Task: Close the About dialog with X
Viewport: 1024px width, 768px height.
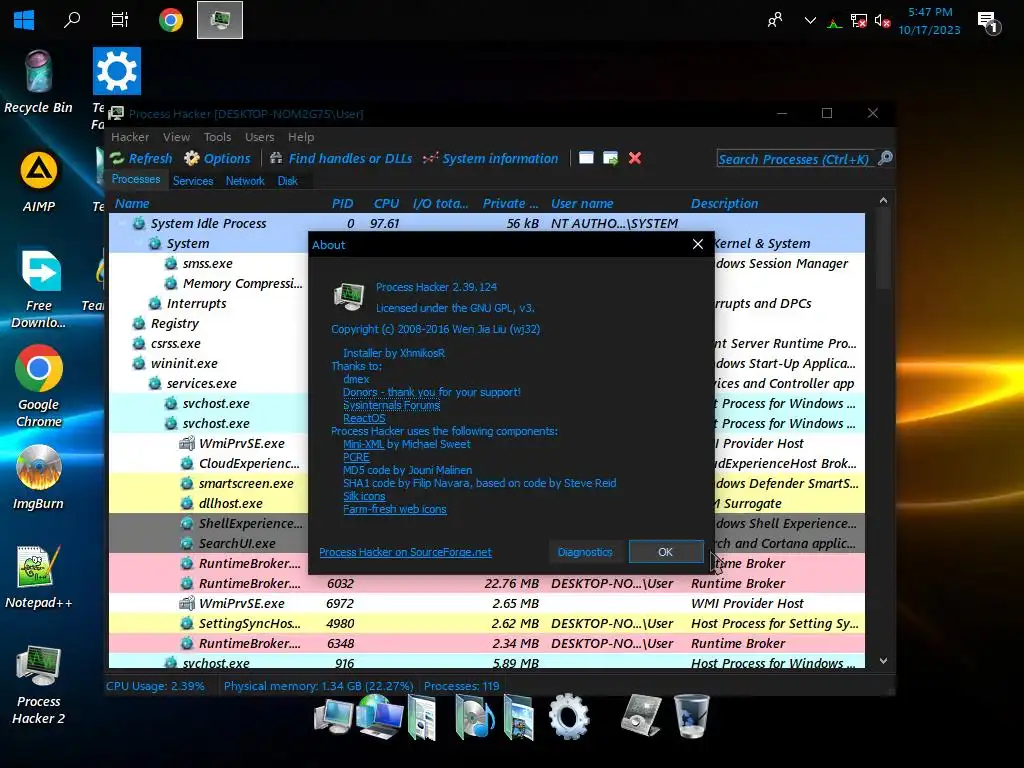Action: pyautogui.click(x=697, y=244)
